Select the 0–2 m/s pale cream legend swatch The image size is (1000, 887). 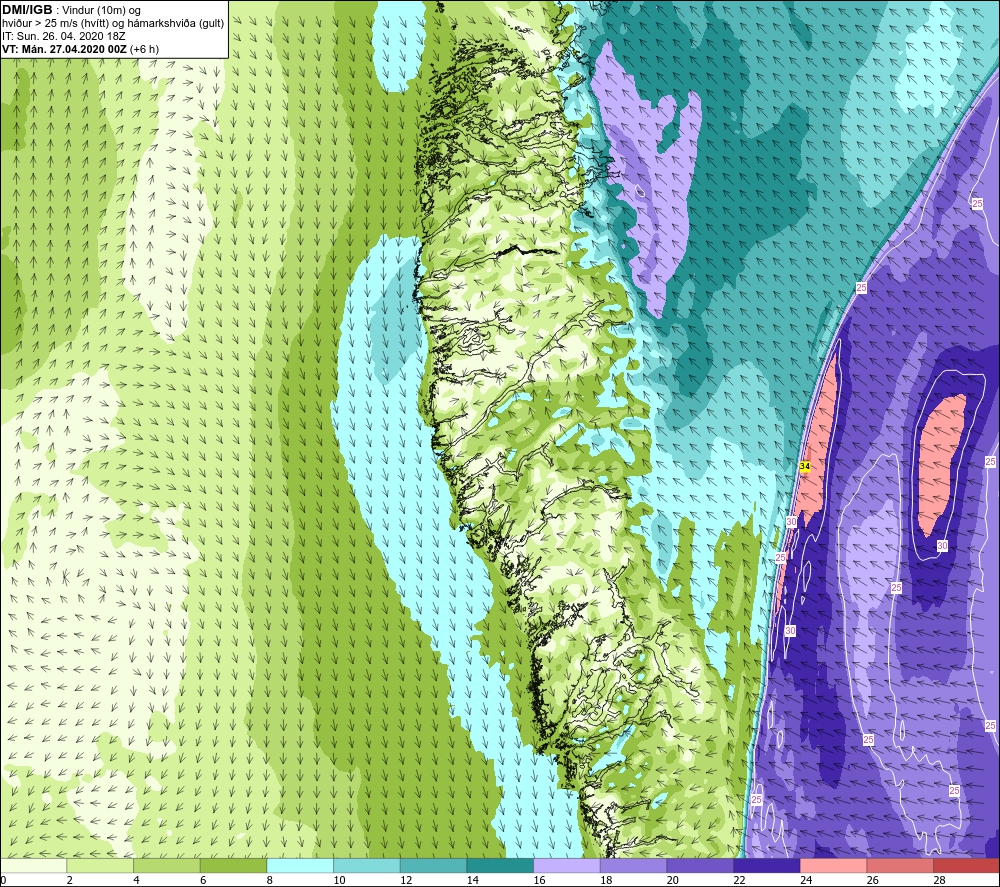(33, 865)
